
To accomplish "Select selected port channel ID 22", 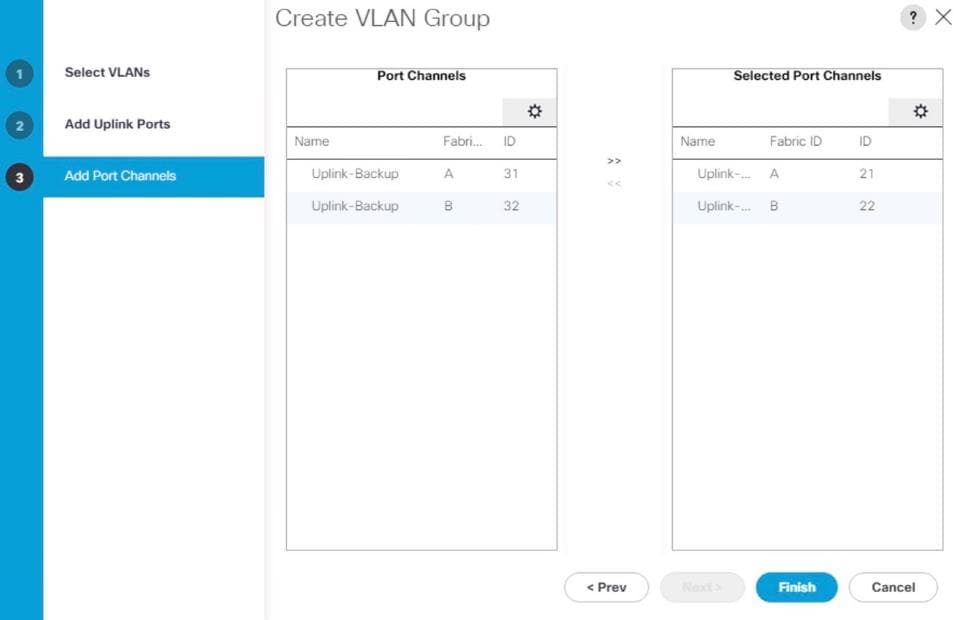I will (807, 206).
